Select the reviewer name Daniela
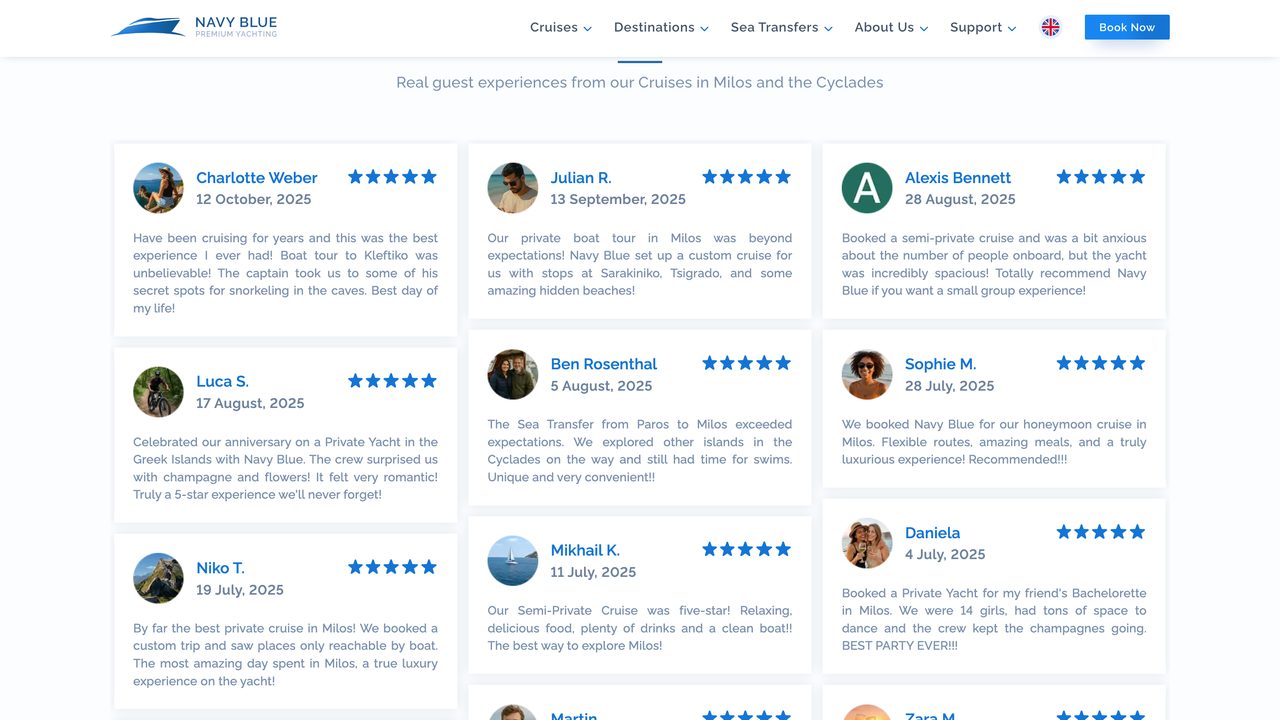Image resolution: width=1280 pixels, height=720 pixels. 932,533
